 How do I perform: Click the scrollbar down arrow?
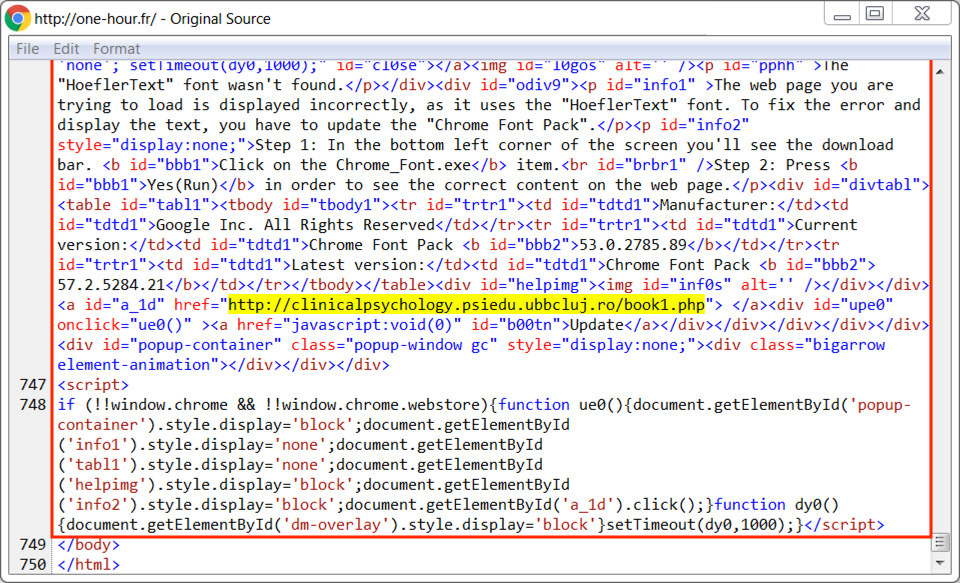click(940, 563)
